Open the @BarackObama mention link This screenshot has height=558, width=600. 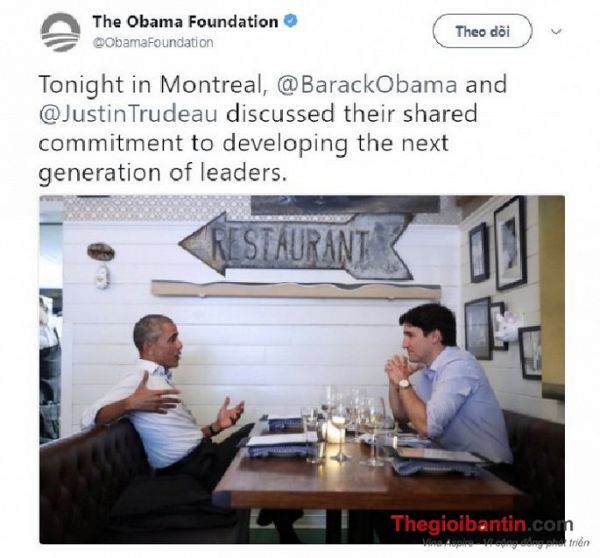click(x=367, y=85)
